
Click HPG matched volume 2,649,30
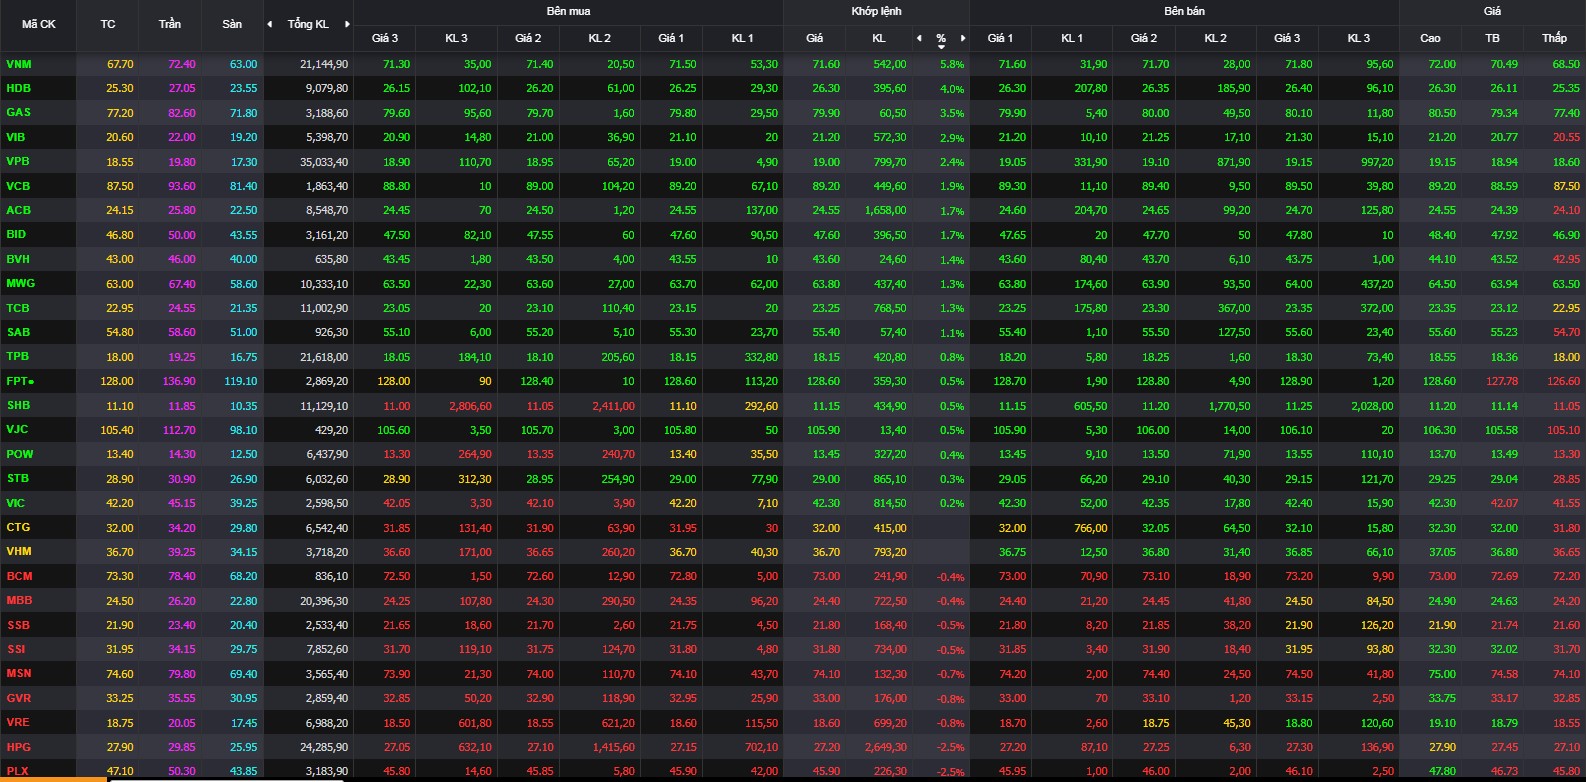886,747
